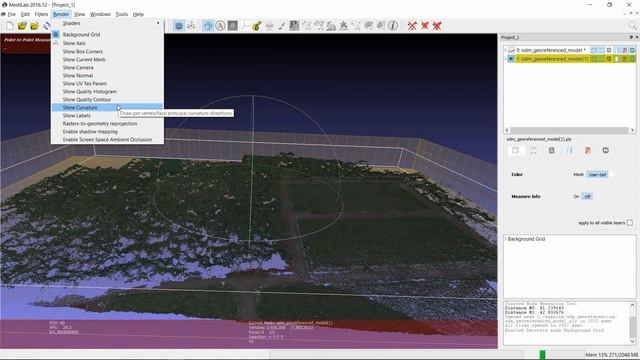Click the blue square icon left of trackball icon
640x360 pixels.
(179, 26)
